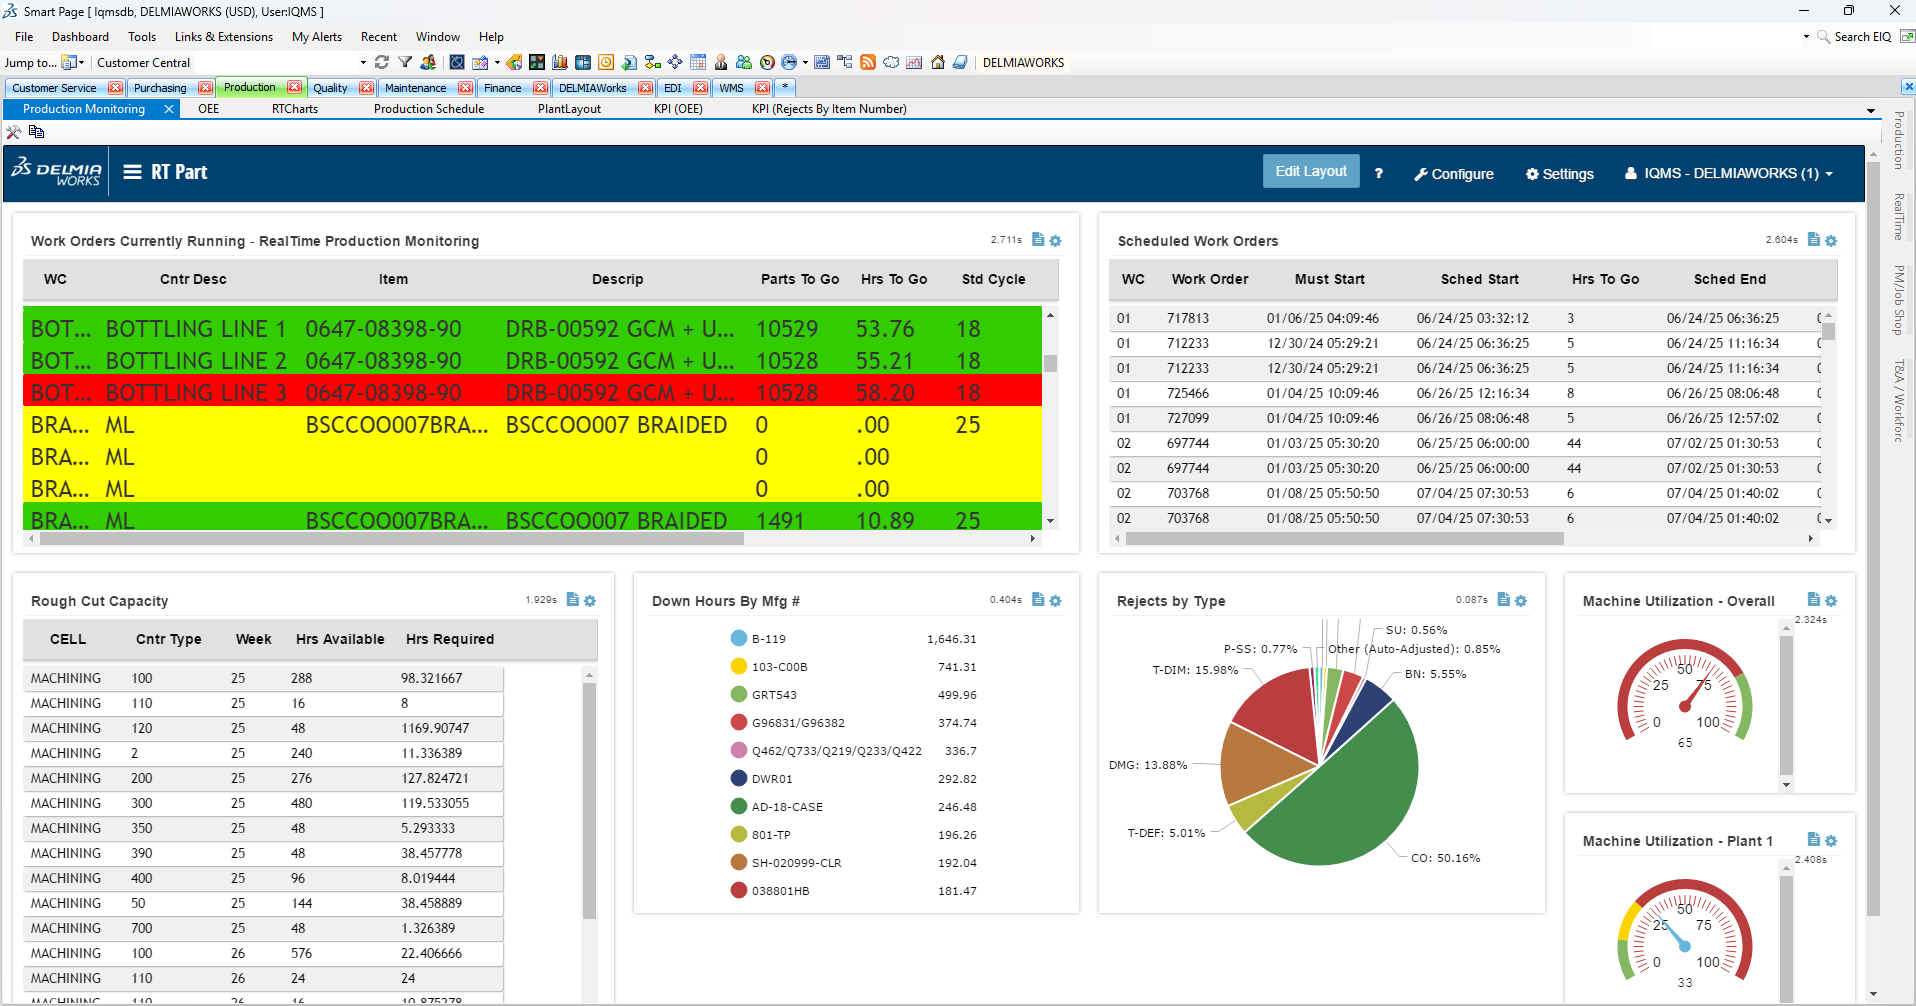
Task: Click the home icon in the toolbar
Action: click(x=938, y=62)
